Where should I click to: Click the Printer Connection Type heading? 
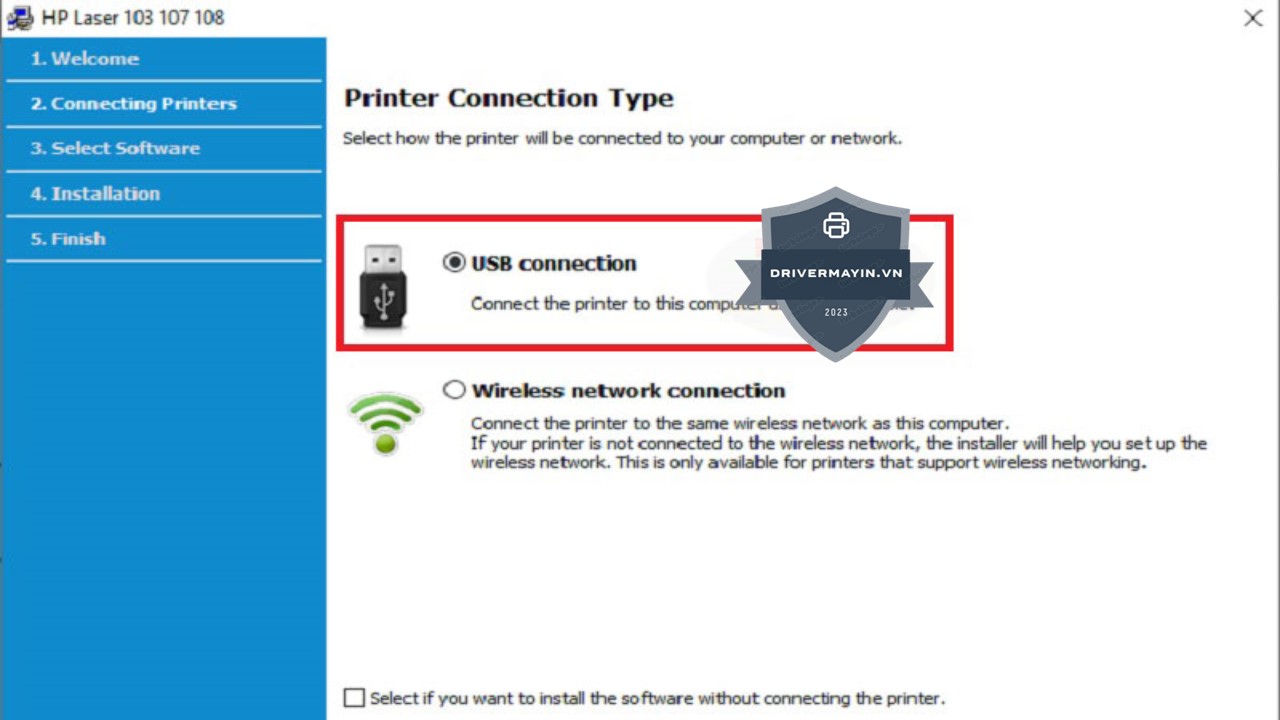pyautogui.click(x=509, y=98)
